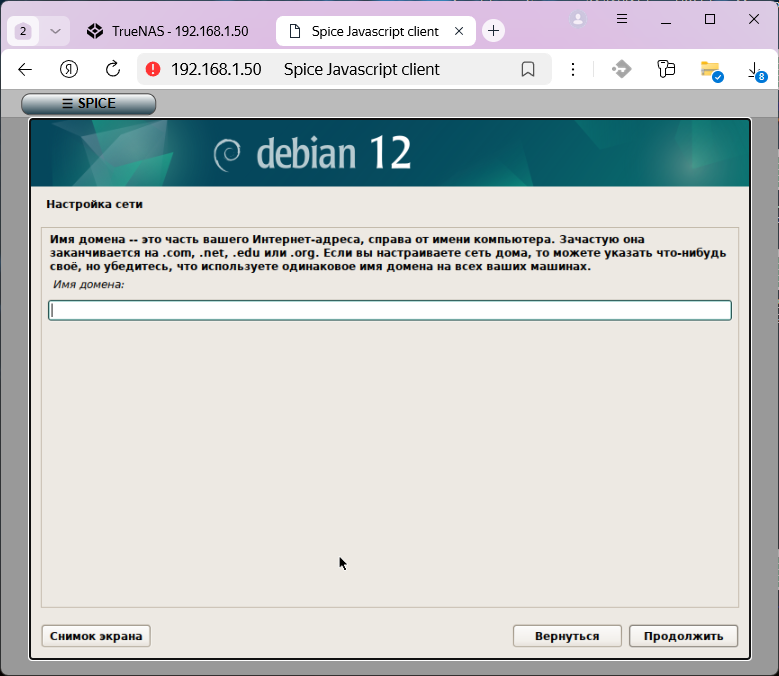The width and height of the screenshot is (779, 676).
Task: Close the Spice Javascript client tab
Action: [x=459, y=31]
